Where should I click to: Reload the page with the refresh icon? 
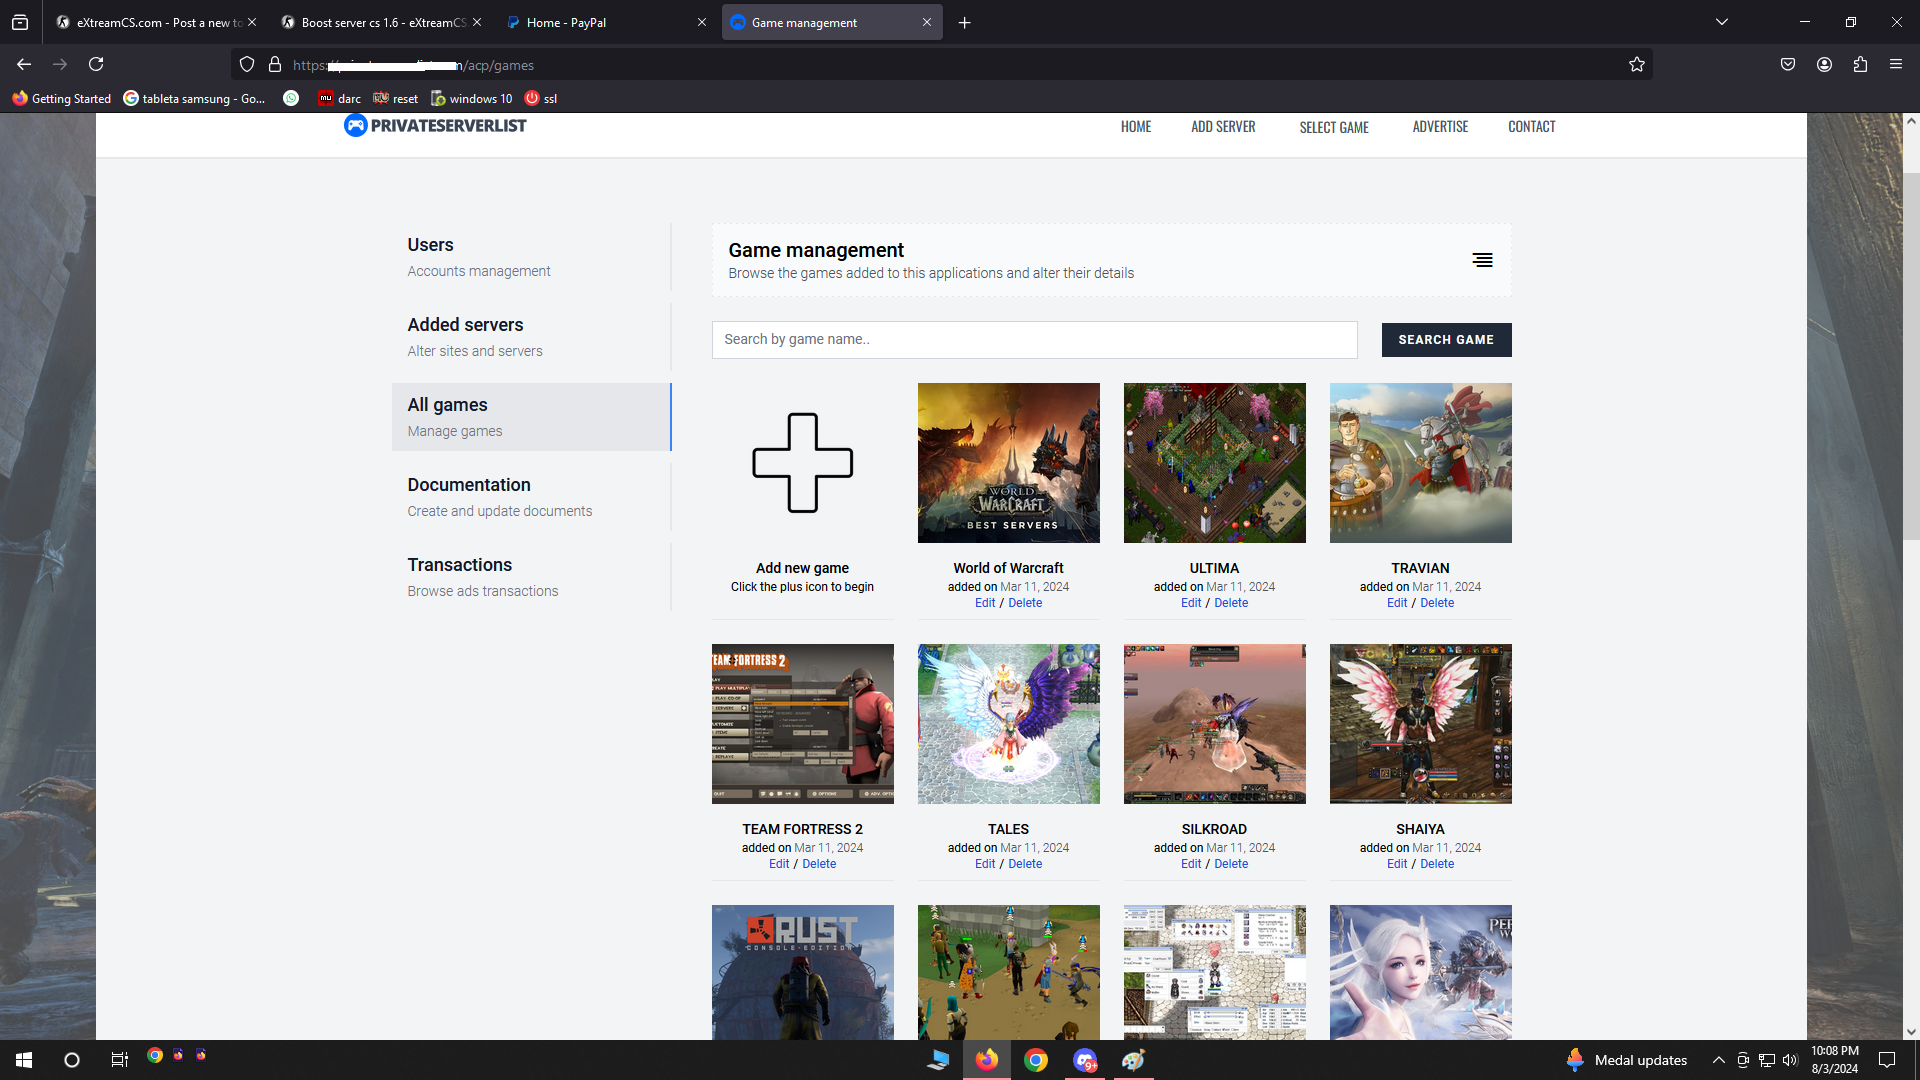click(x=96, y=65)
